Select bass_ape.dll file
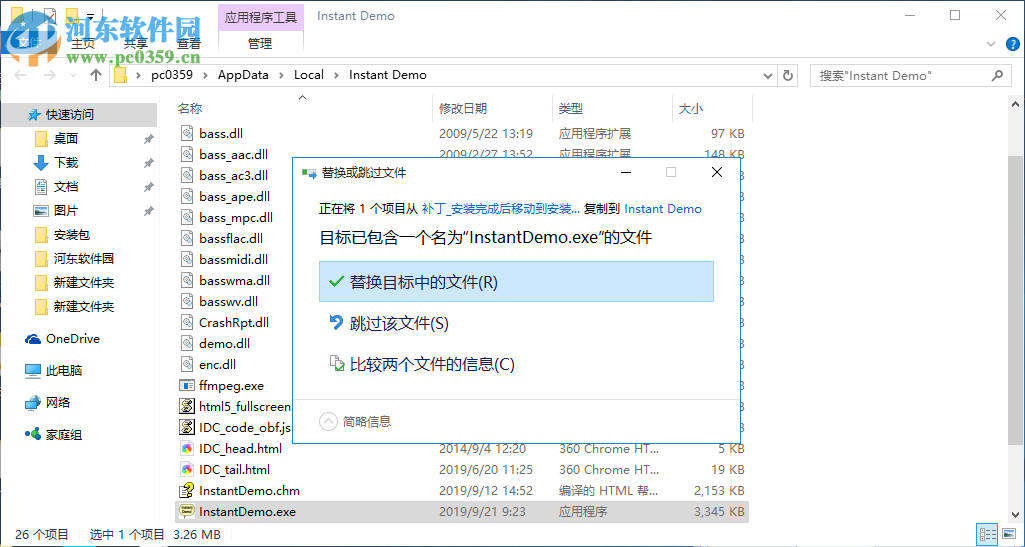Viewport: 1025px width, 547px height. (x=234, y=197)
